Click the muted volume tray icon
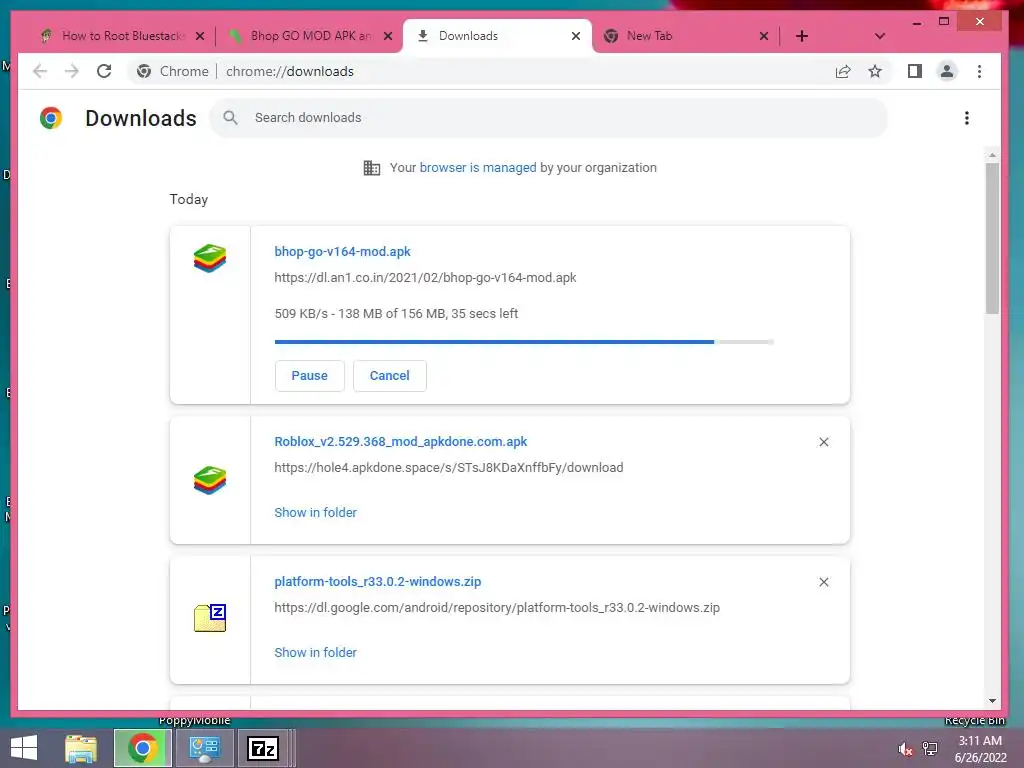This screenshot has height=768, width=1024. [904, 749]
